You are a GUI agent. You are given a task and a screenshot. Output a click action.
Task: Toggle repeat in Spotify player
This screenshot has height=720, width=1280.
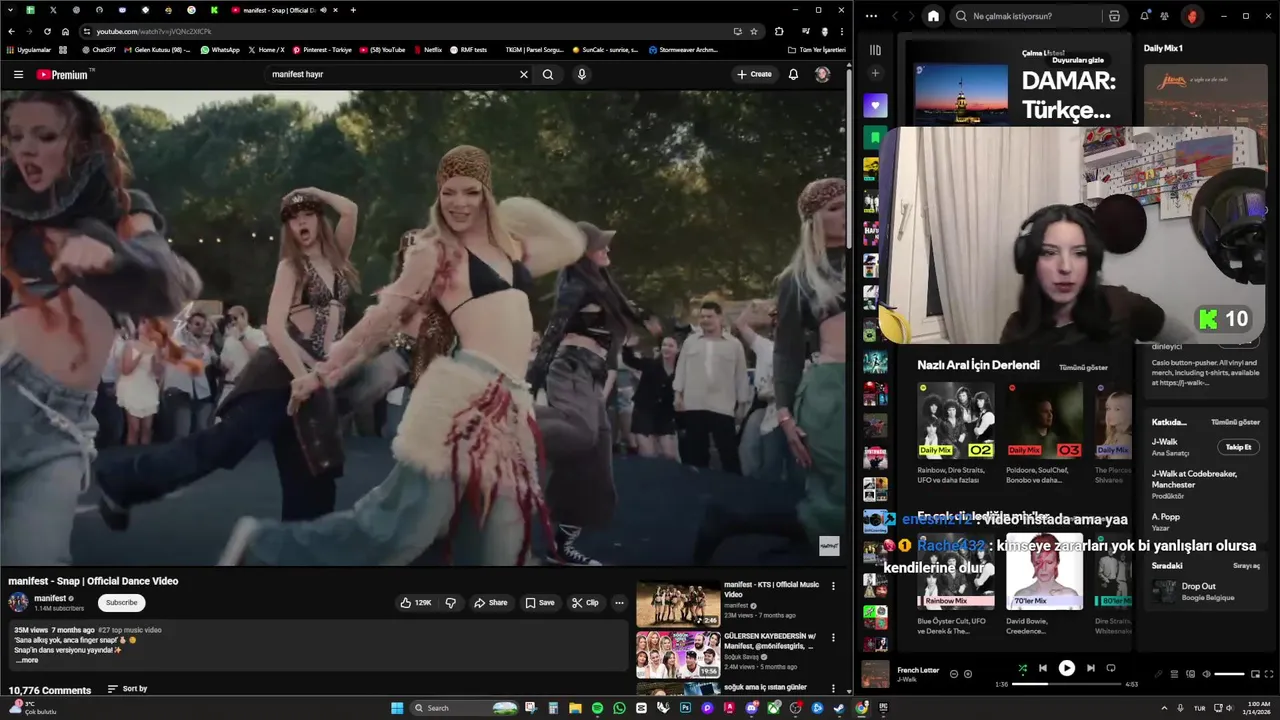pos(1111,668)
